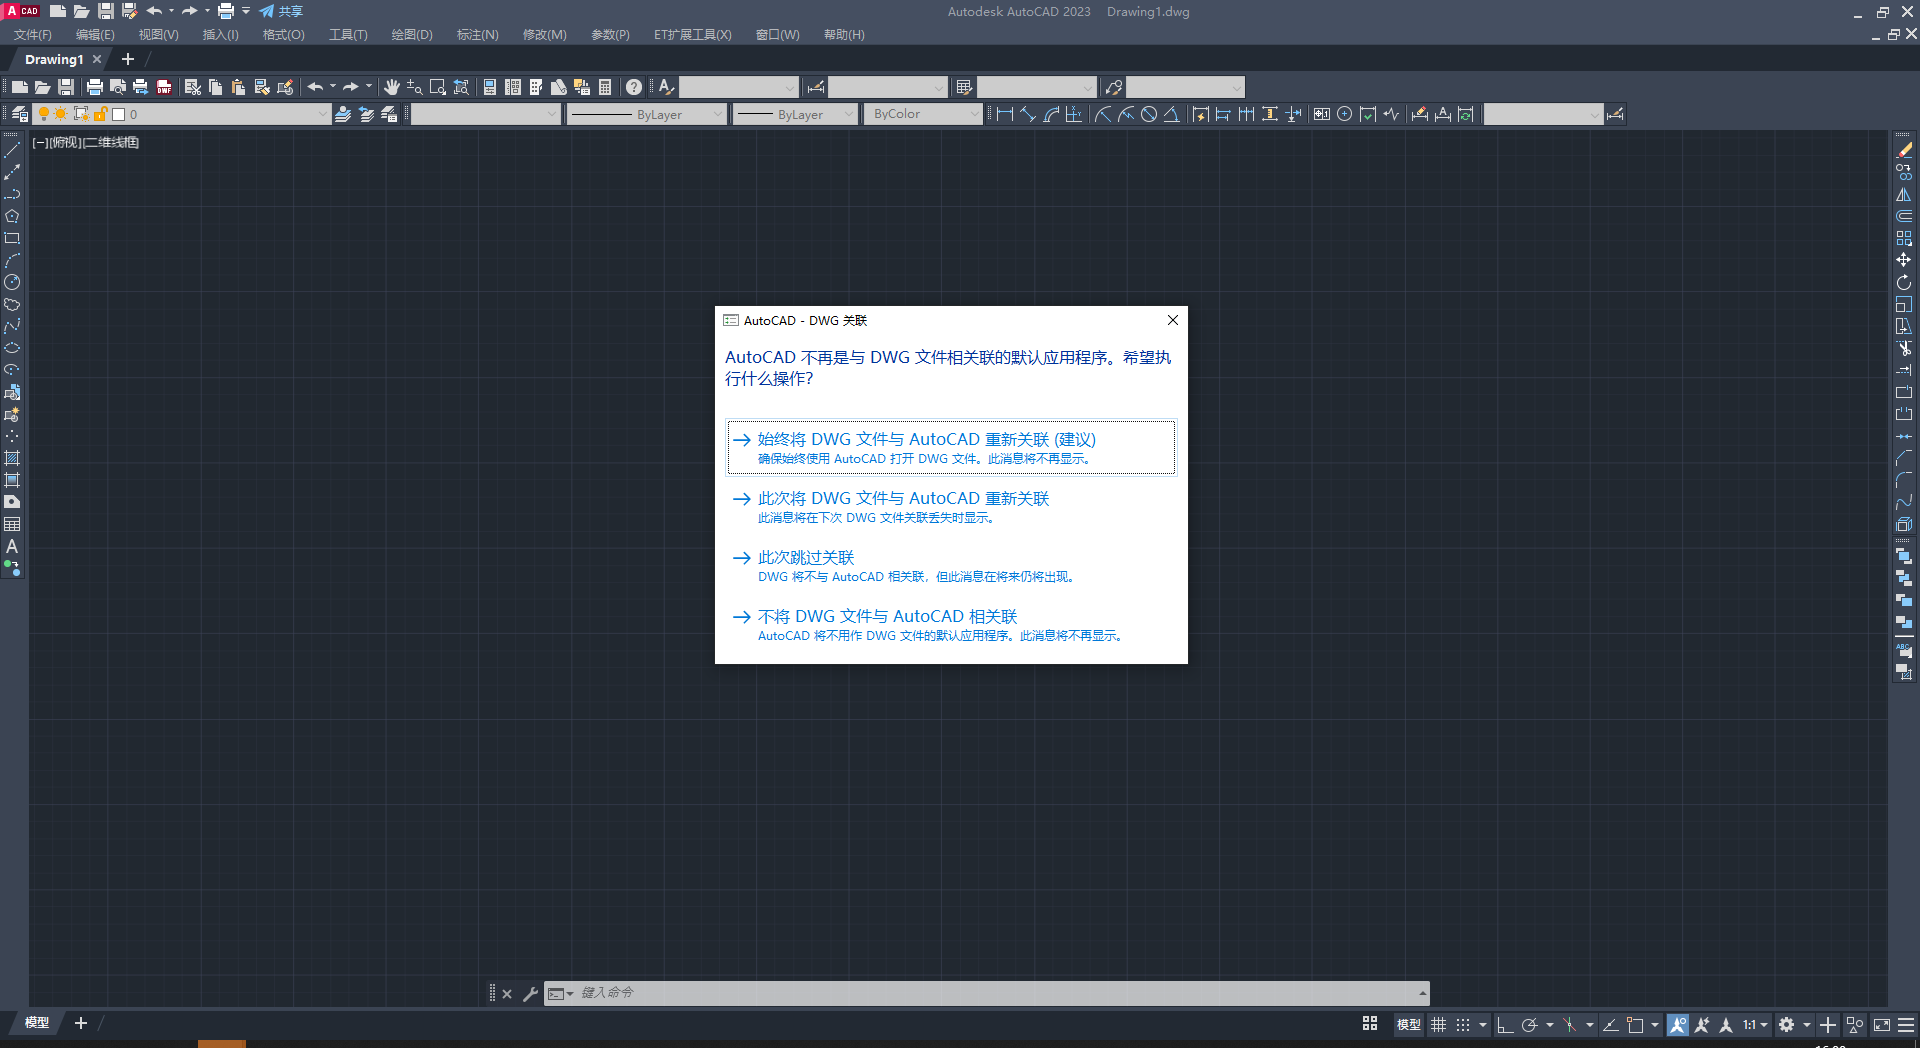1920x1048 pixels.
Task: Click the viewport label [-][俯视][二维线框]
Action: coord(86,143)
